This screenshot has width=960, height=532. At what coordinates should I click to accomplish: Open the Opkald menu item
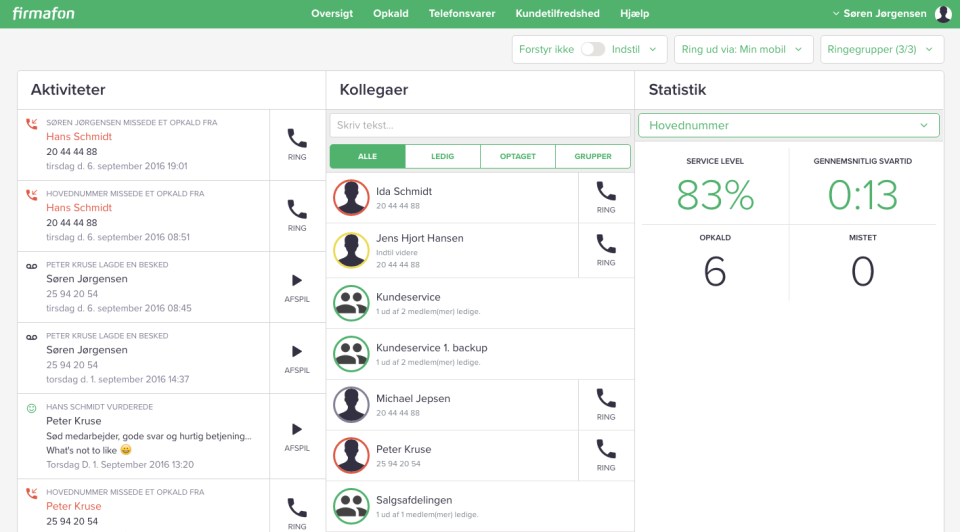[391, 13]
